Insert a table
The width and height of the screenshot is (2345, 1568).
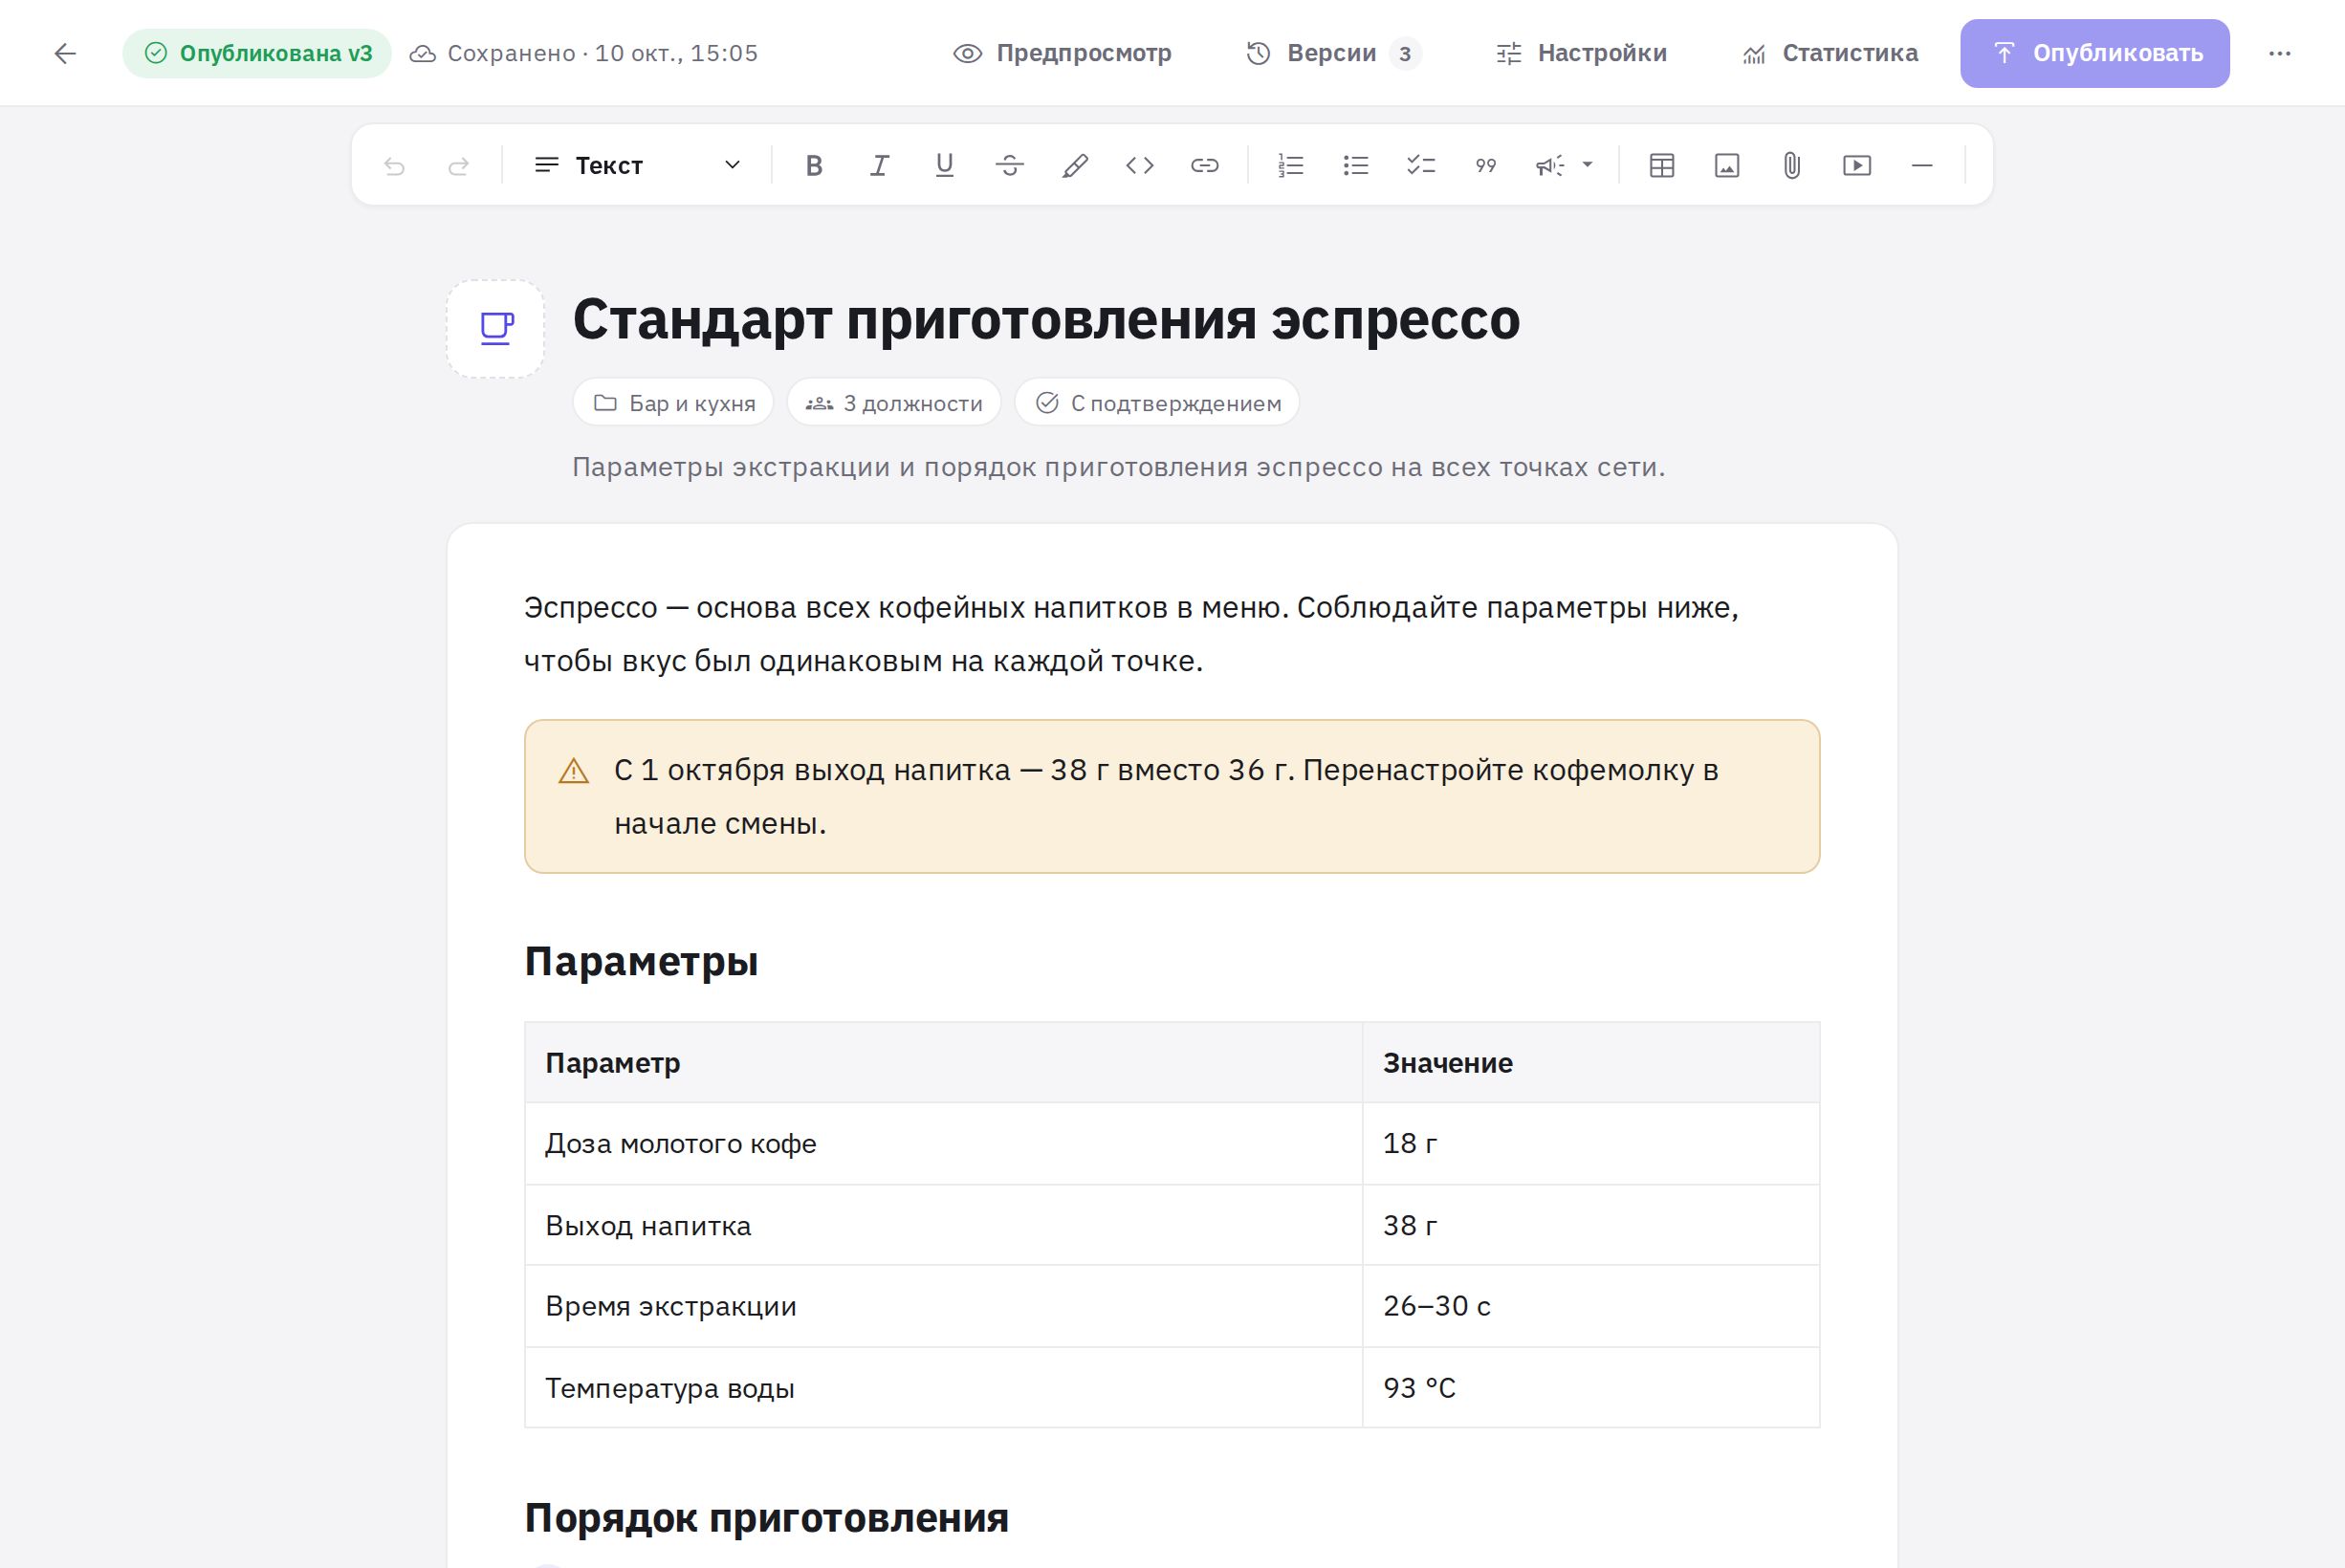pos(1662,165)
